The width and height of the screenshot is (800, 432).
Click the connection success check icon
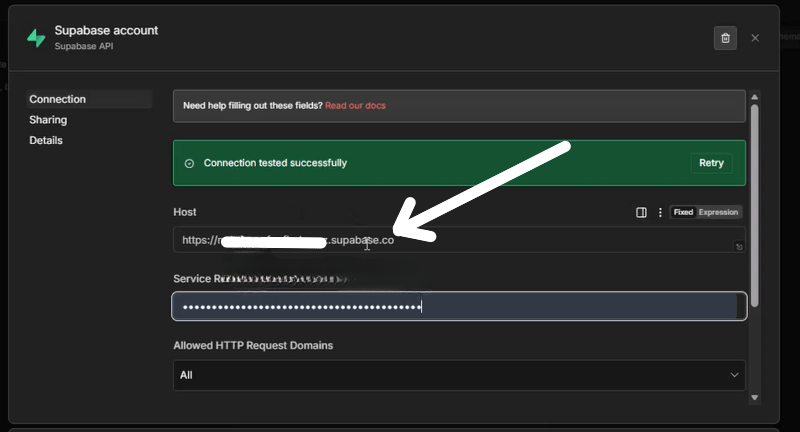(x=189, y=163)
